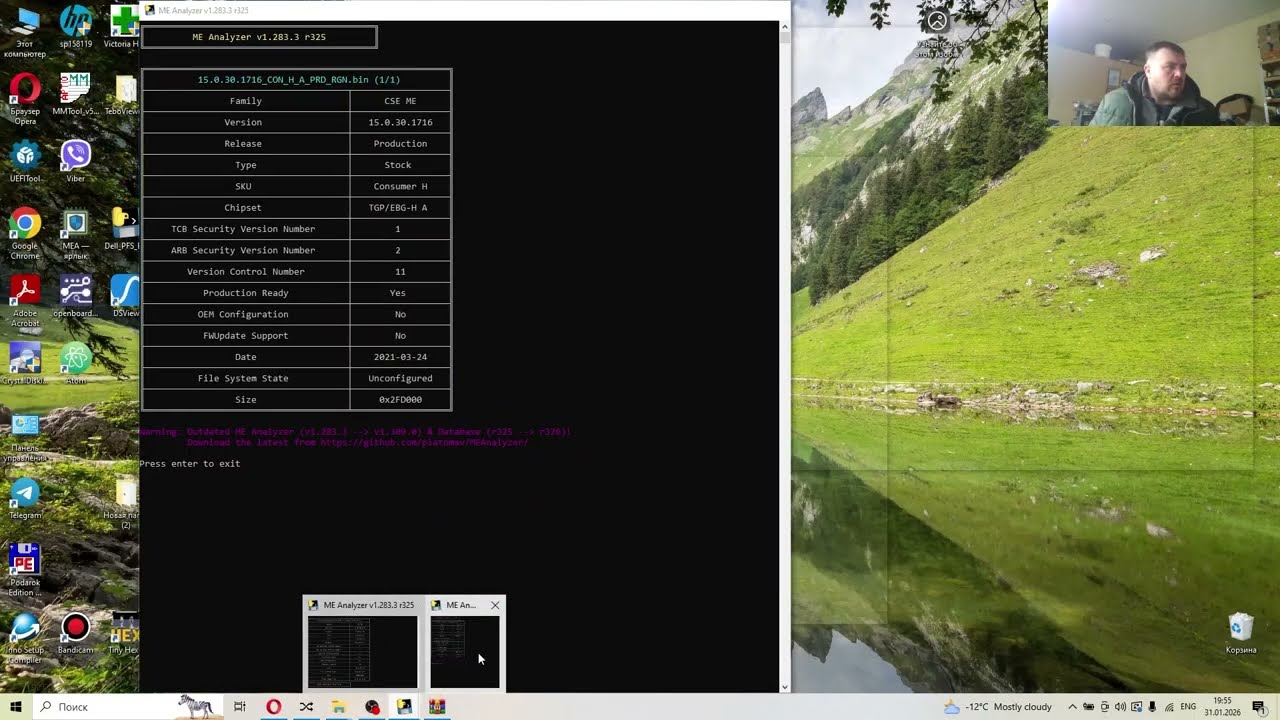Launch Victoria HDD from the desktop
The height and width of the screenshot is (720, 1280).
pyautogui.click(x=123, y=28)
